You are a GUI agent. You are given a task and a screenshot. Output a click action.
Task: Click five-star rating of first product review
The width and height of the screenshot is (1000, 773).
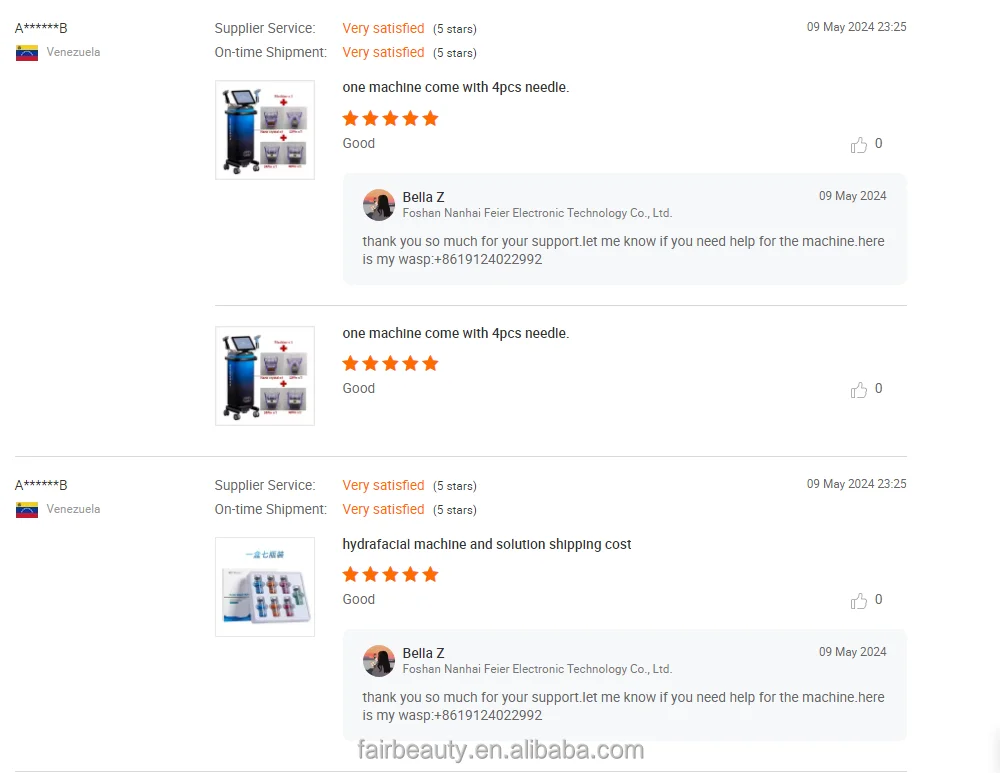390,118
